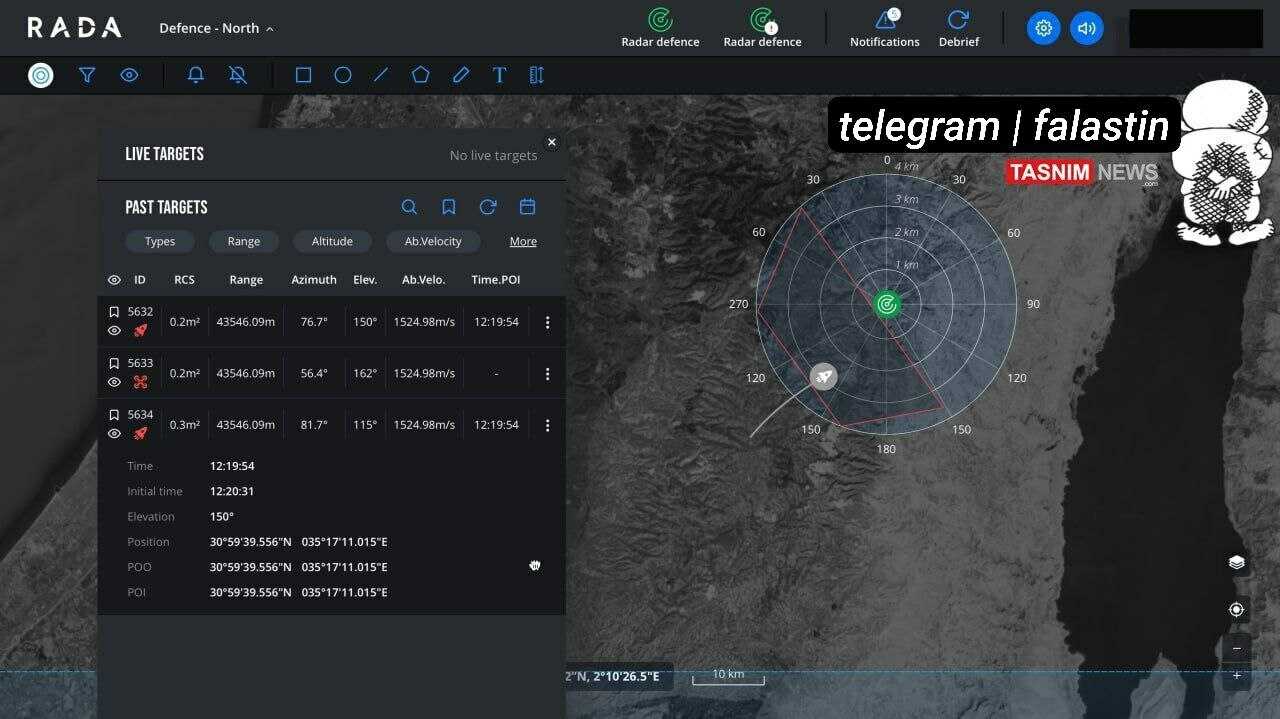The height and width of the screenshot is (719, 1280).
Task: Click the filter funnel icon
Action: tap(87, 75)
